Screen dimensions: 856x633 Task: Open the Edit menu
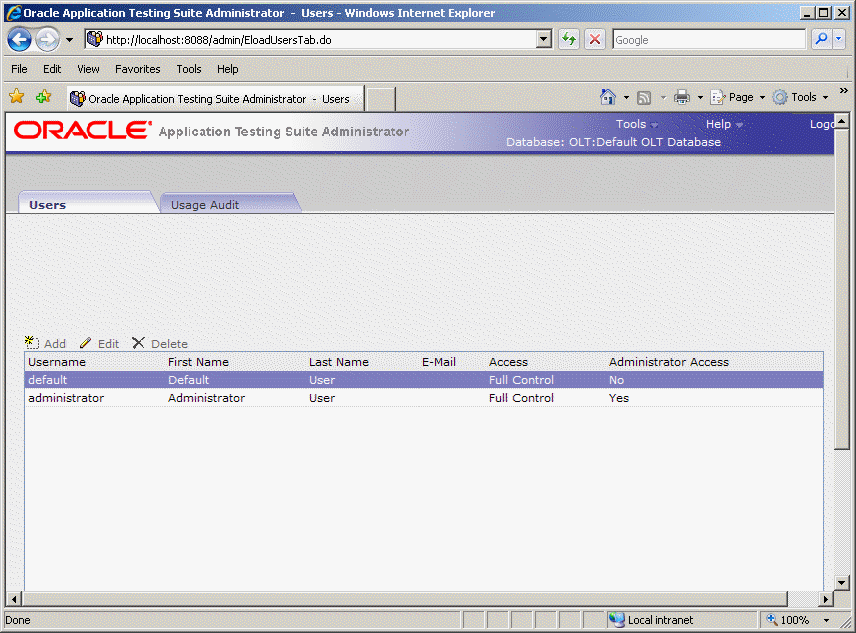coord(52,69)
